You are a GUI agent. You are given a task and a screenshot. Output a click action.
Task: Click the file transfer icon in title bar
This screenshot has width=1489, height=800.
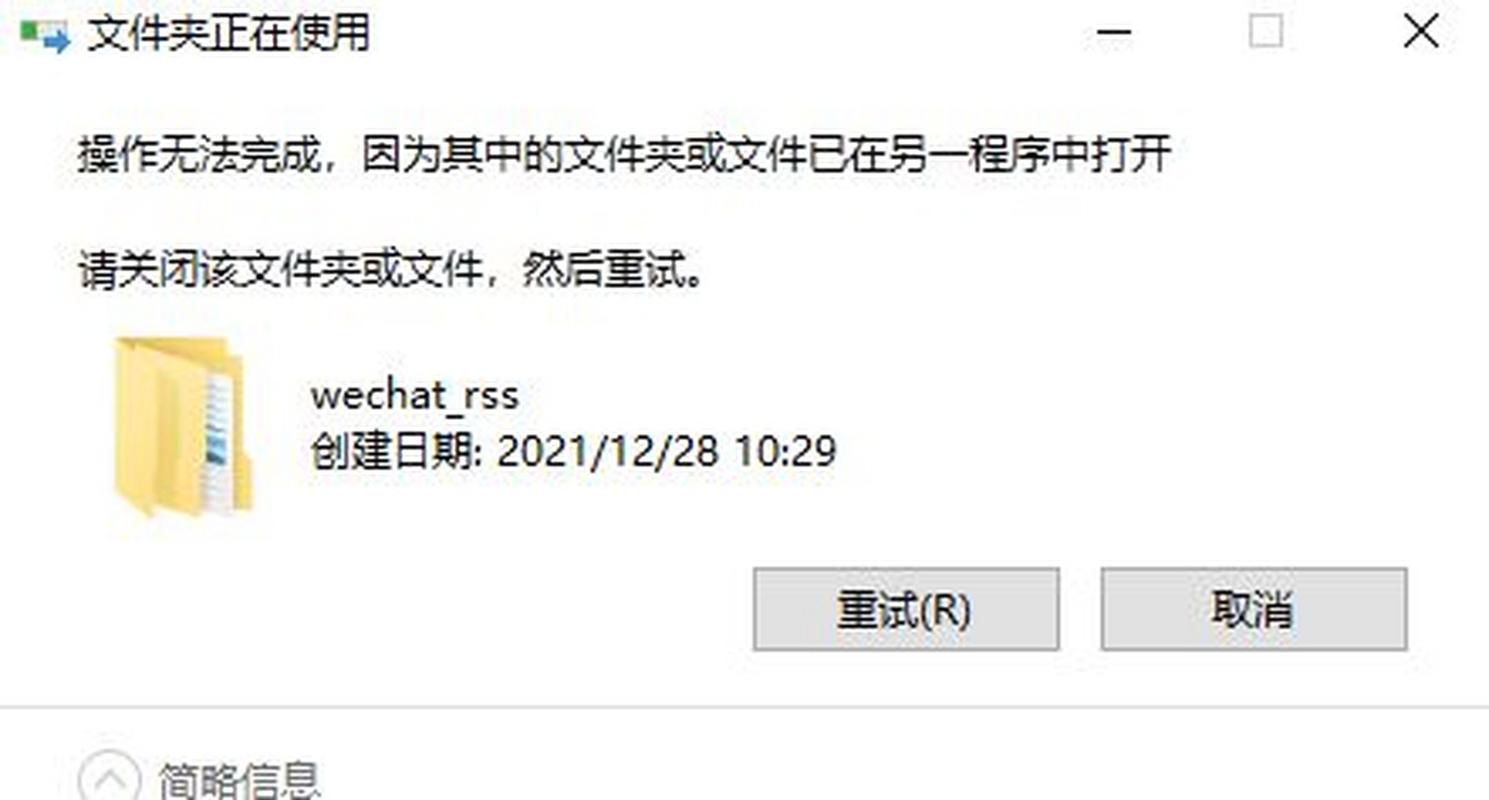click(x=45, y=35)
